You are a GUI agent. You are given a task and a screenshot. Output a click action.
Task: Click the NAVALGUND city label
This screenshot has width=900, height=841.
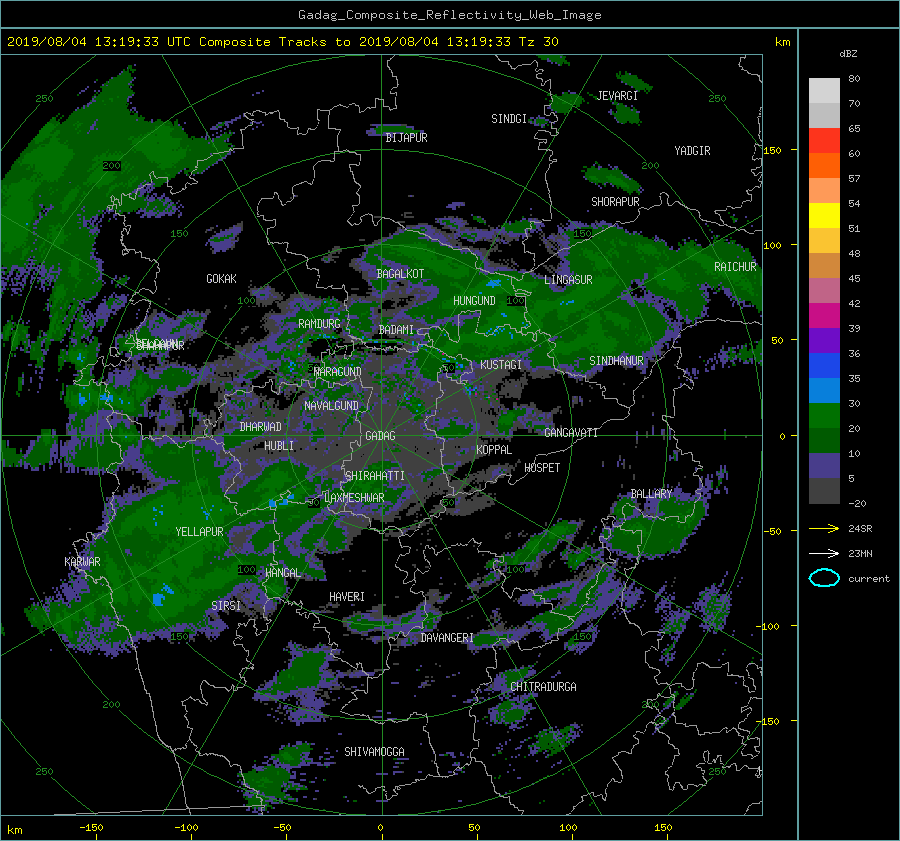(x=331, y=406)
